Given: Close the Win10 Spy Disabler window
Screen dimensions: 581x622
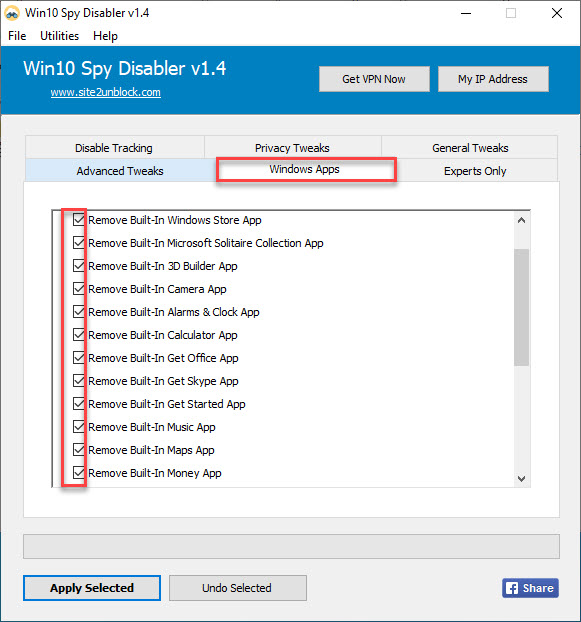Looking at the screenshot, I should point(557,13).
